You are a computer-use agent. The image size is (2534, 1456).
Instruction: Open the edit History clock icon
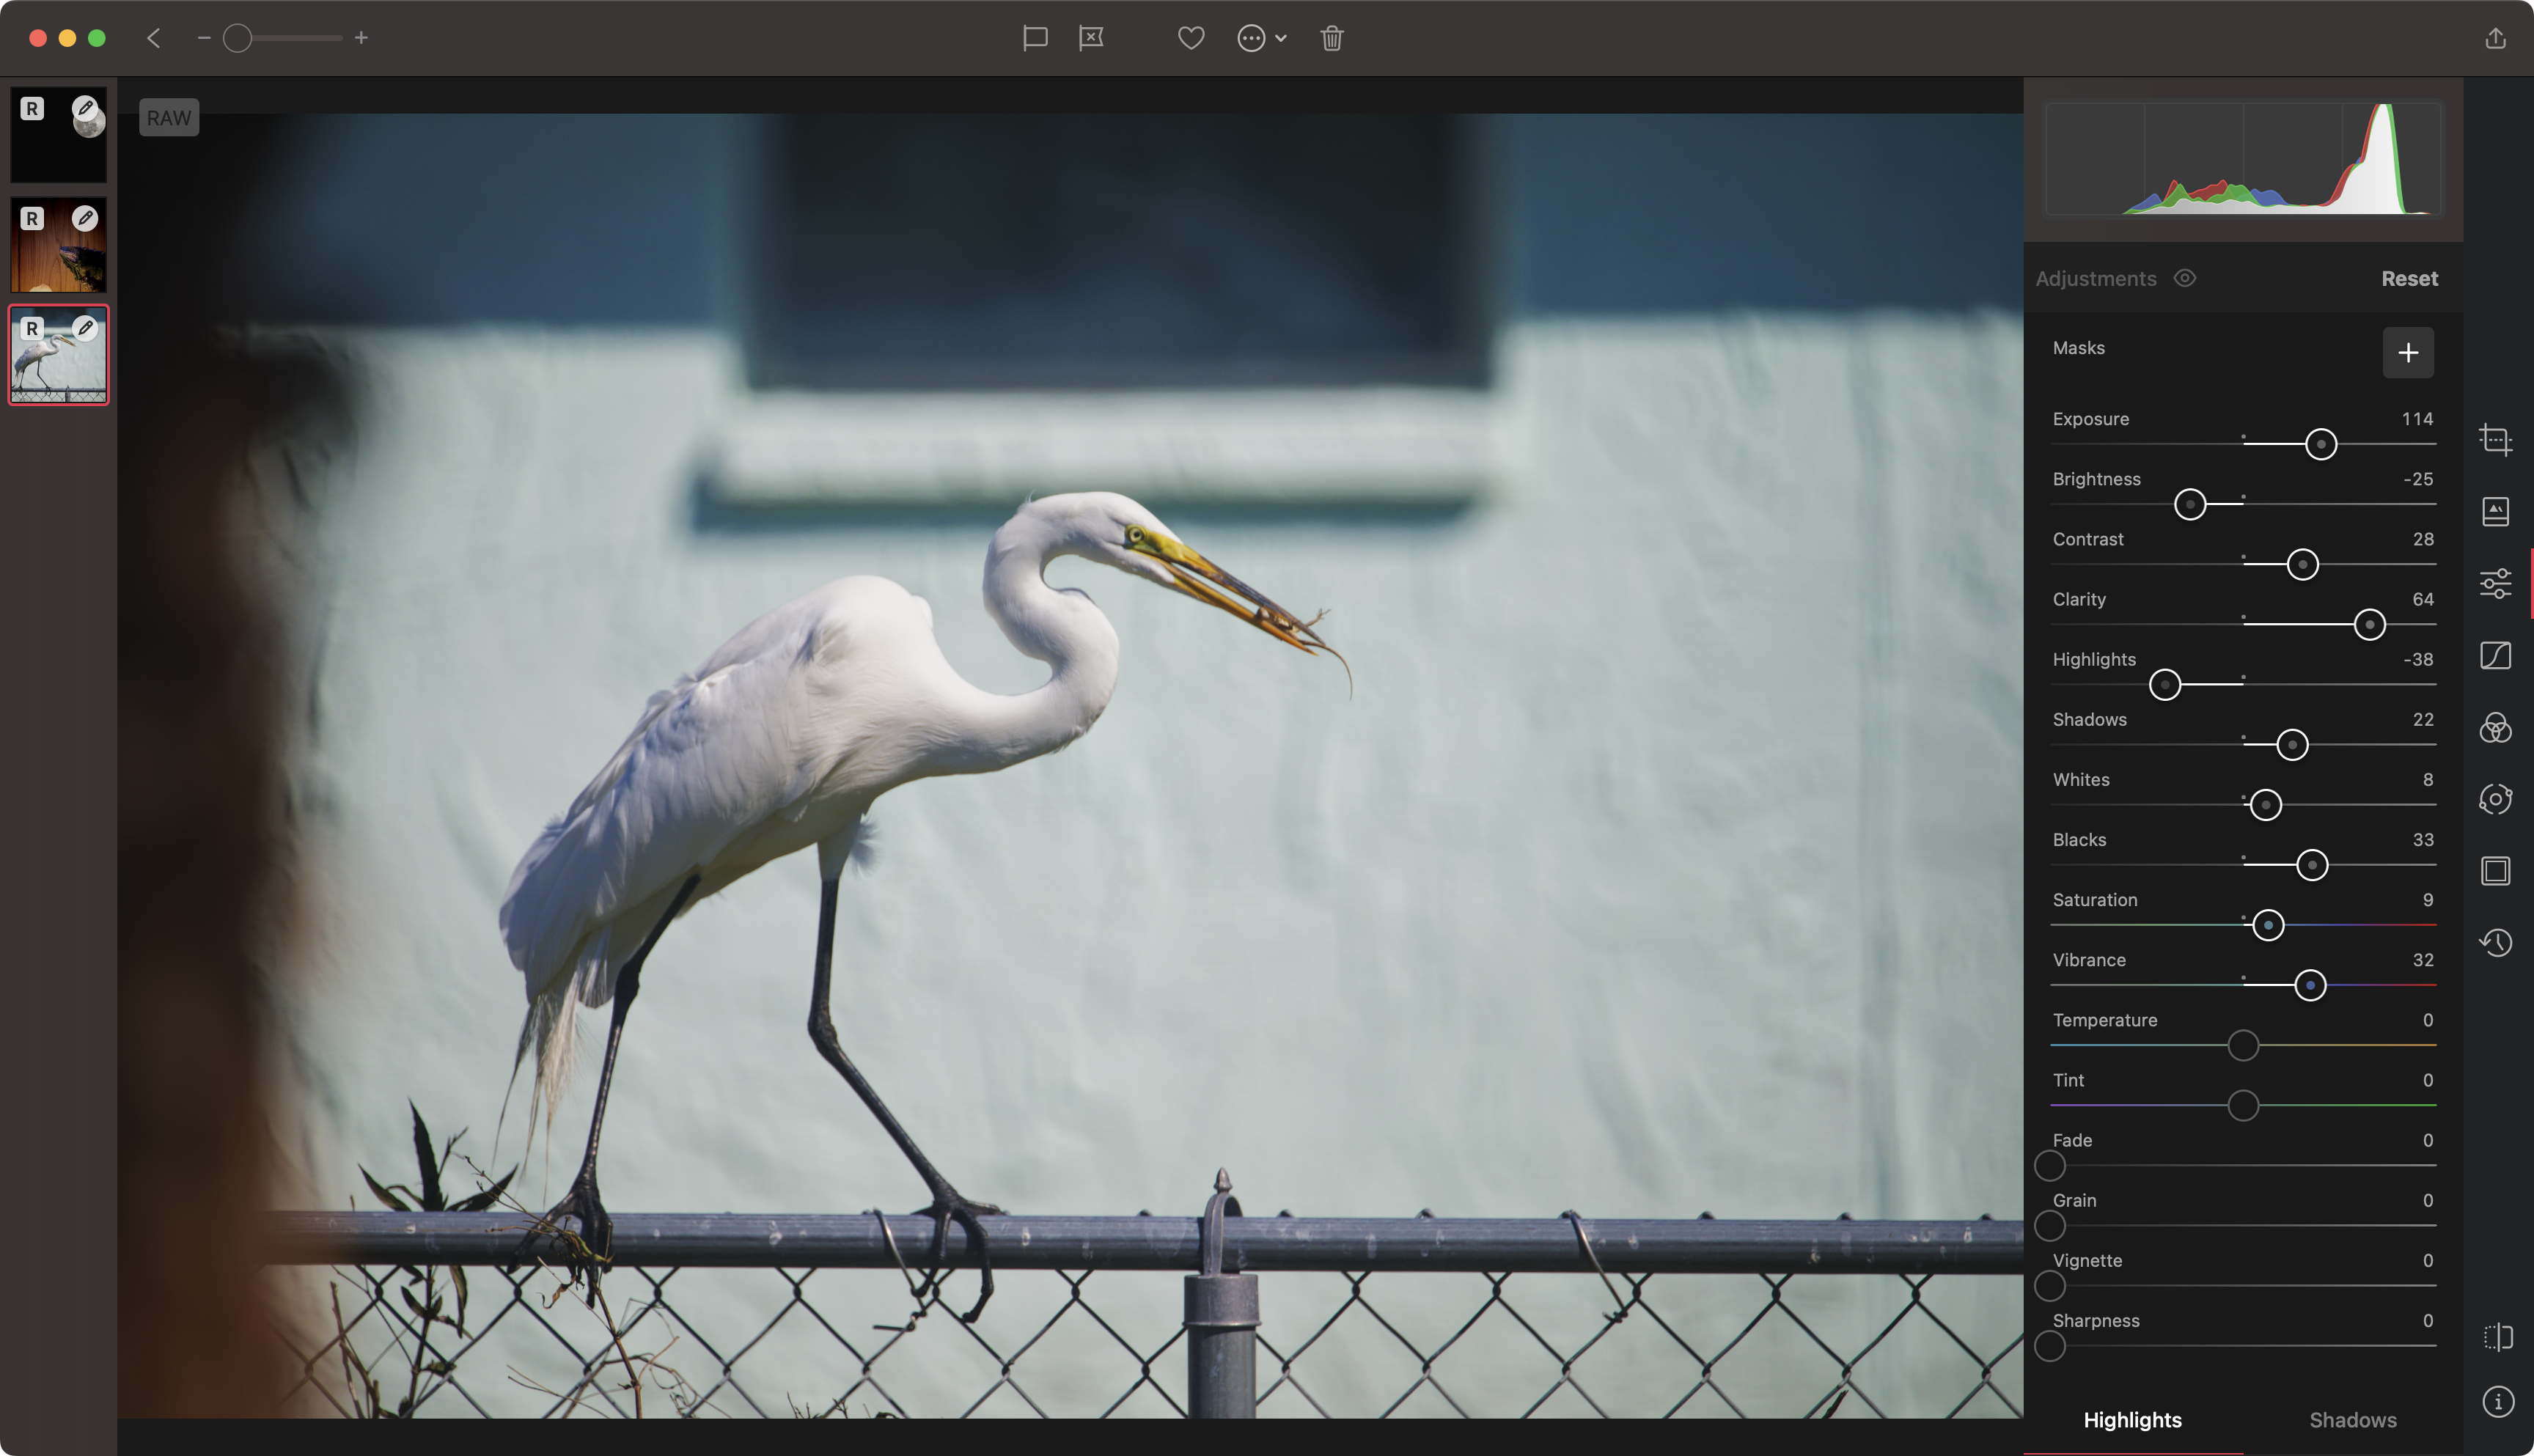click(2495, 942)
